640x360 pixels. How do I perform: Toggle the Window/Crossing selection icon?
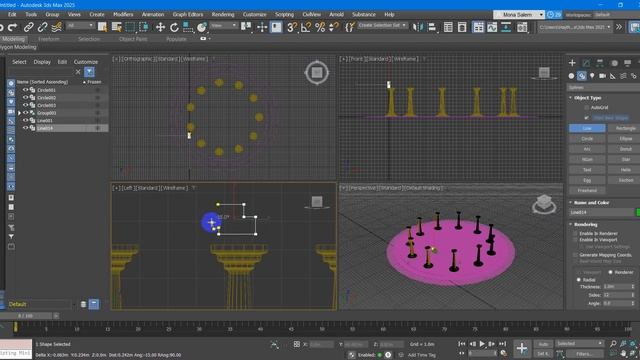point(144,27)
